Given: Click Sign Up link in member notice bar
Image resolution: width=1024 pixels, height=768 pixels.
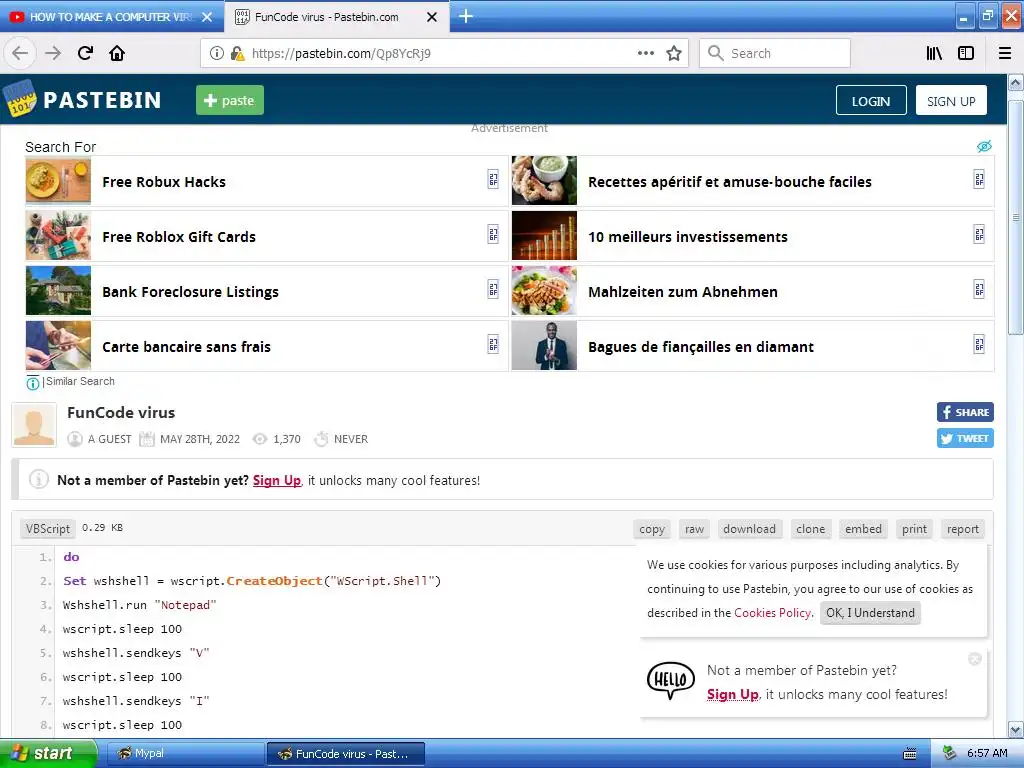Looking at the screenshot, I should coord(277,480).
